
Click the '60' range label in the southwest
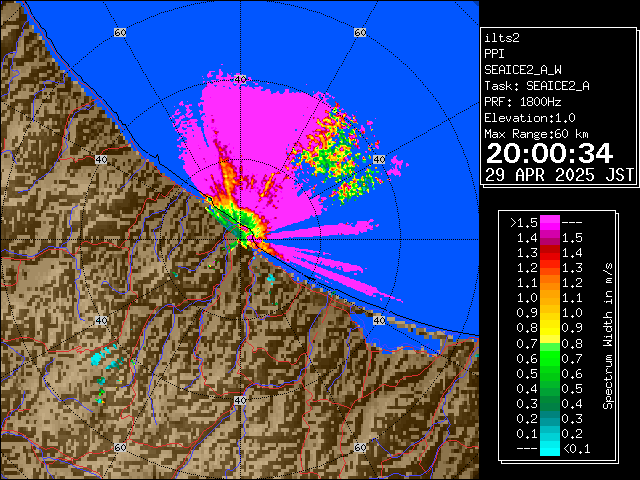tap(120, 447)
